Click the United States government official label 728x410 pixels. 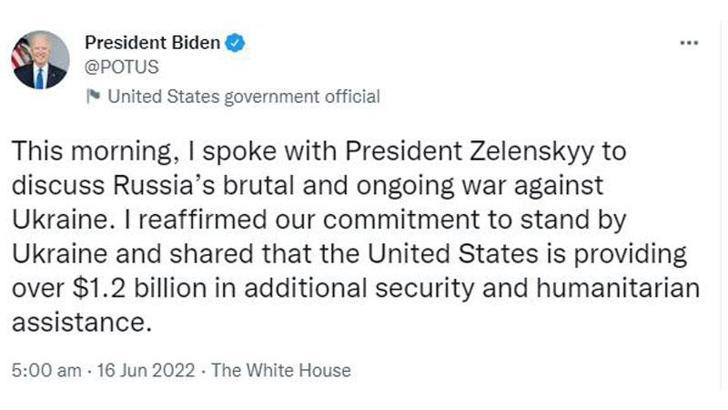243,97
